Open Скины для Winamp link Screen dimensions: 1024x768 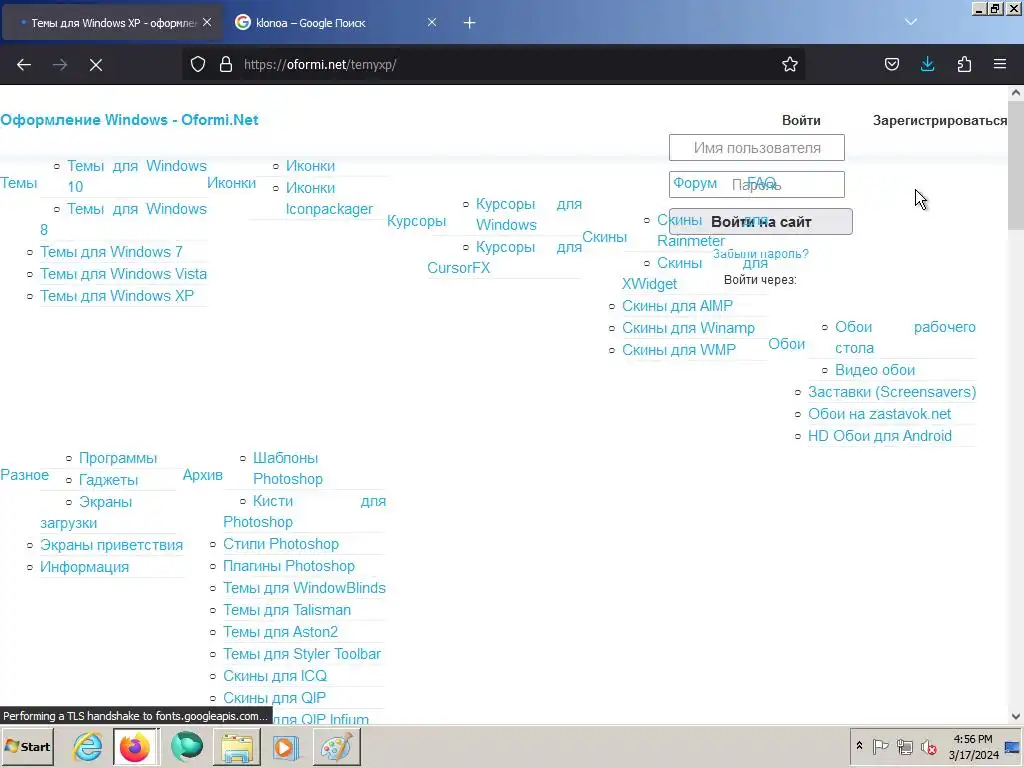click(688, 328)
